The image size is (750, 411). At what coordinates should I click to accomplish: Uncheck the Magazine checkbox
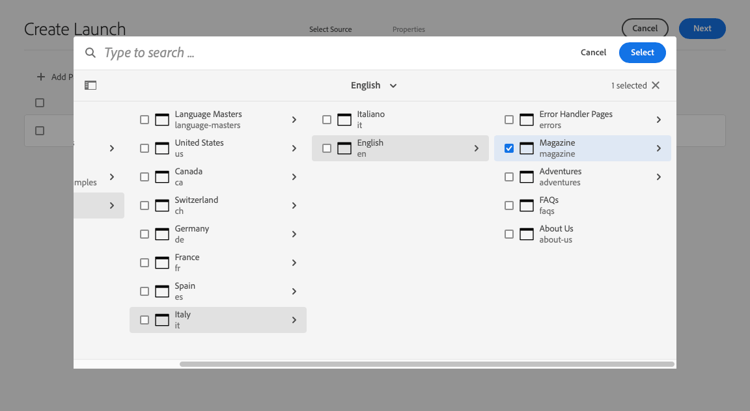tap(509, 148)
